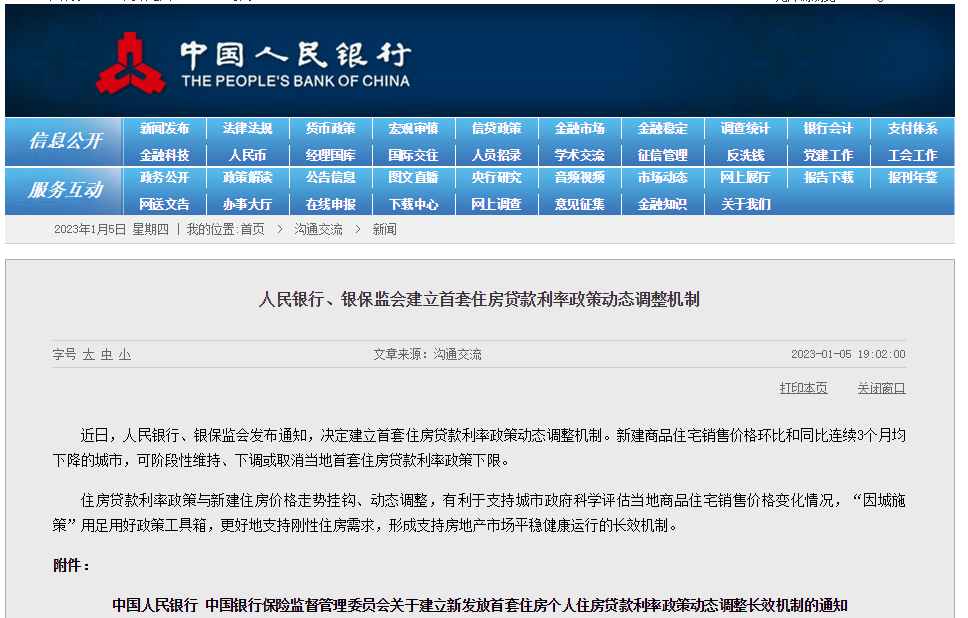Select the 学术交流 menu item
This screenshot has width=968, height=618.
pyautogui.click(x=580, y=155)
